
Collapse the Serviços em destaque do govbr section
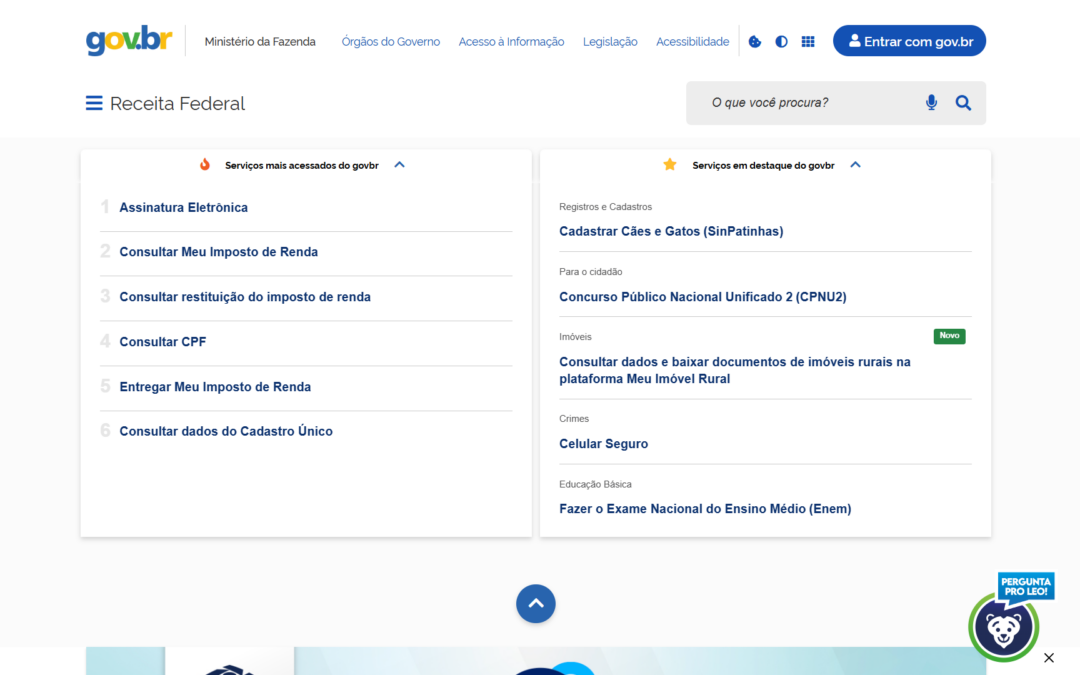[x=855, y=164]
